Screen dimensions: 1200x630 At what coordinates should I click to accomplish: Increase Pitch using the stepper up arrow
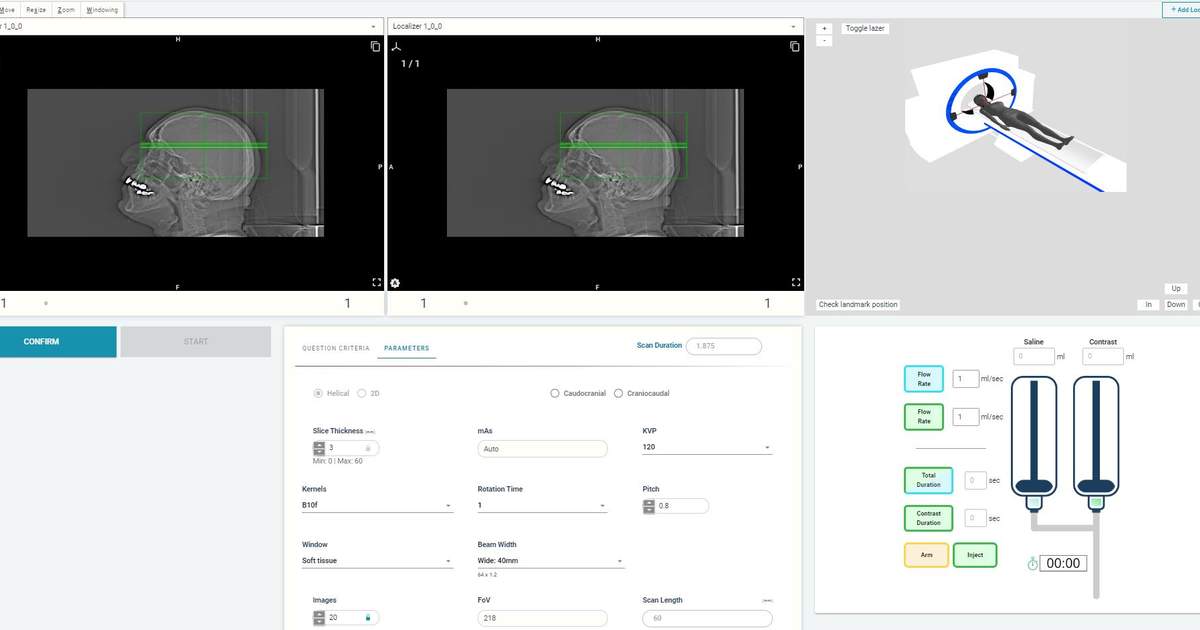[x=648, y=502]
